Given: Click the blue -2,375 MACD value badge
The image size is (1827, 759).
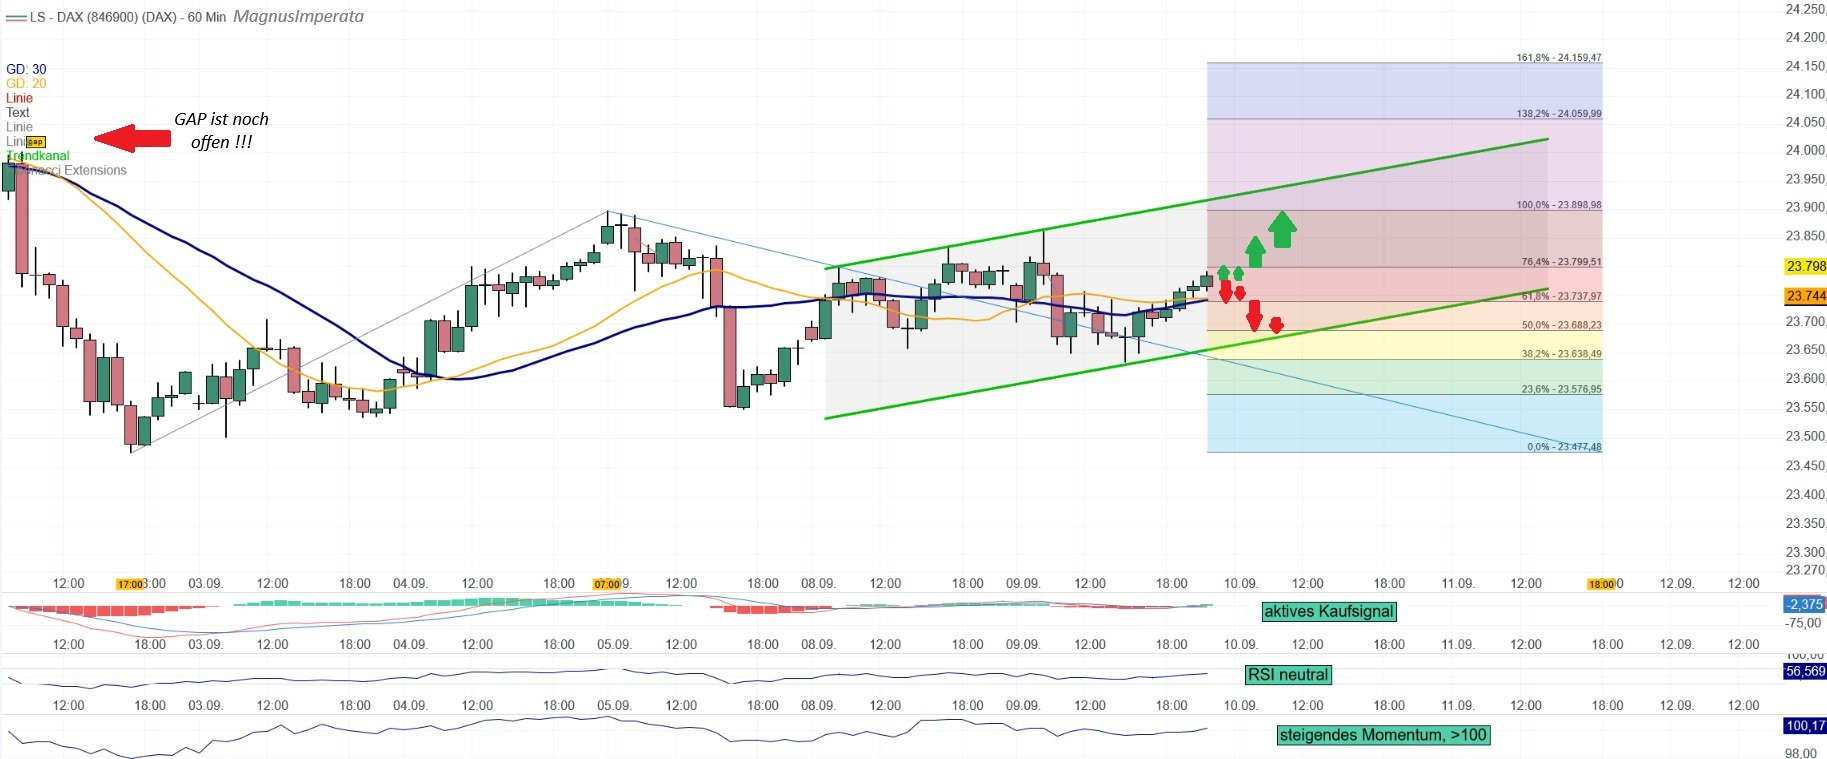Looking at the screenshot, I should click(x=1804, y=604).
